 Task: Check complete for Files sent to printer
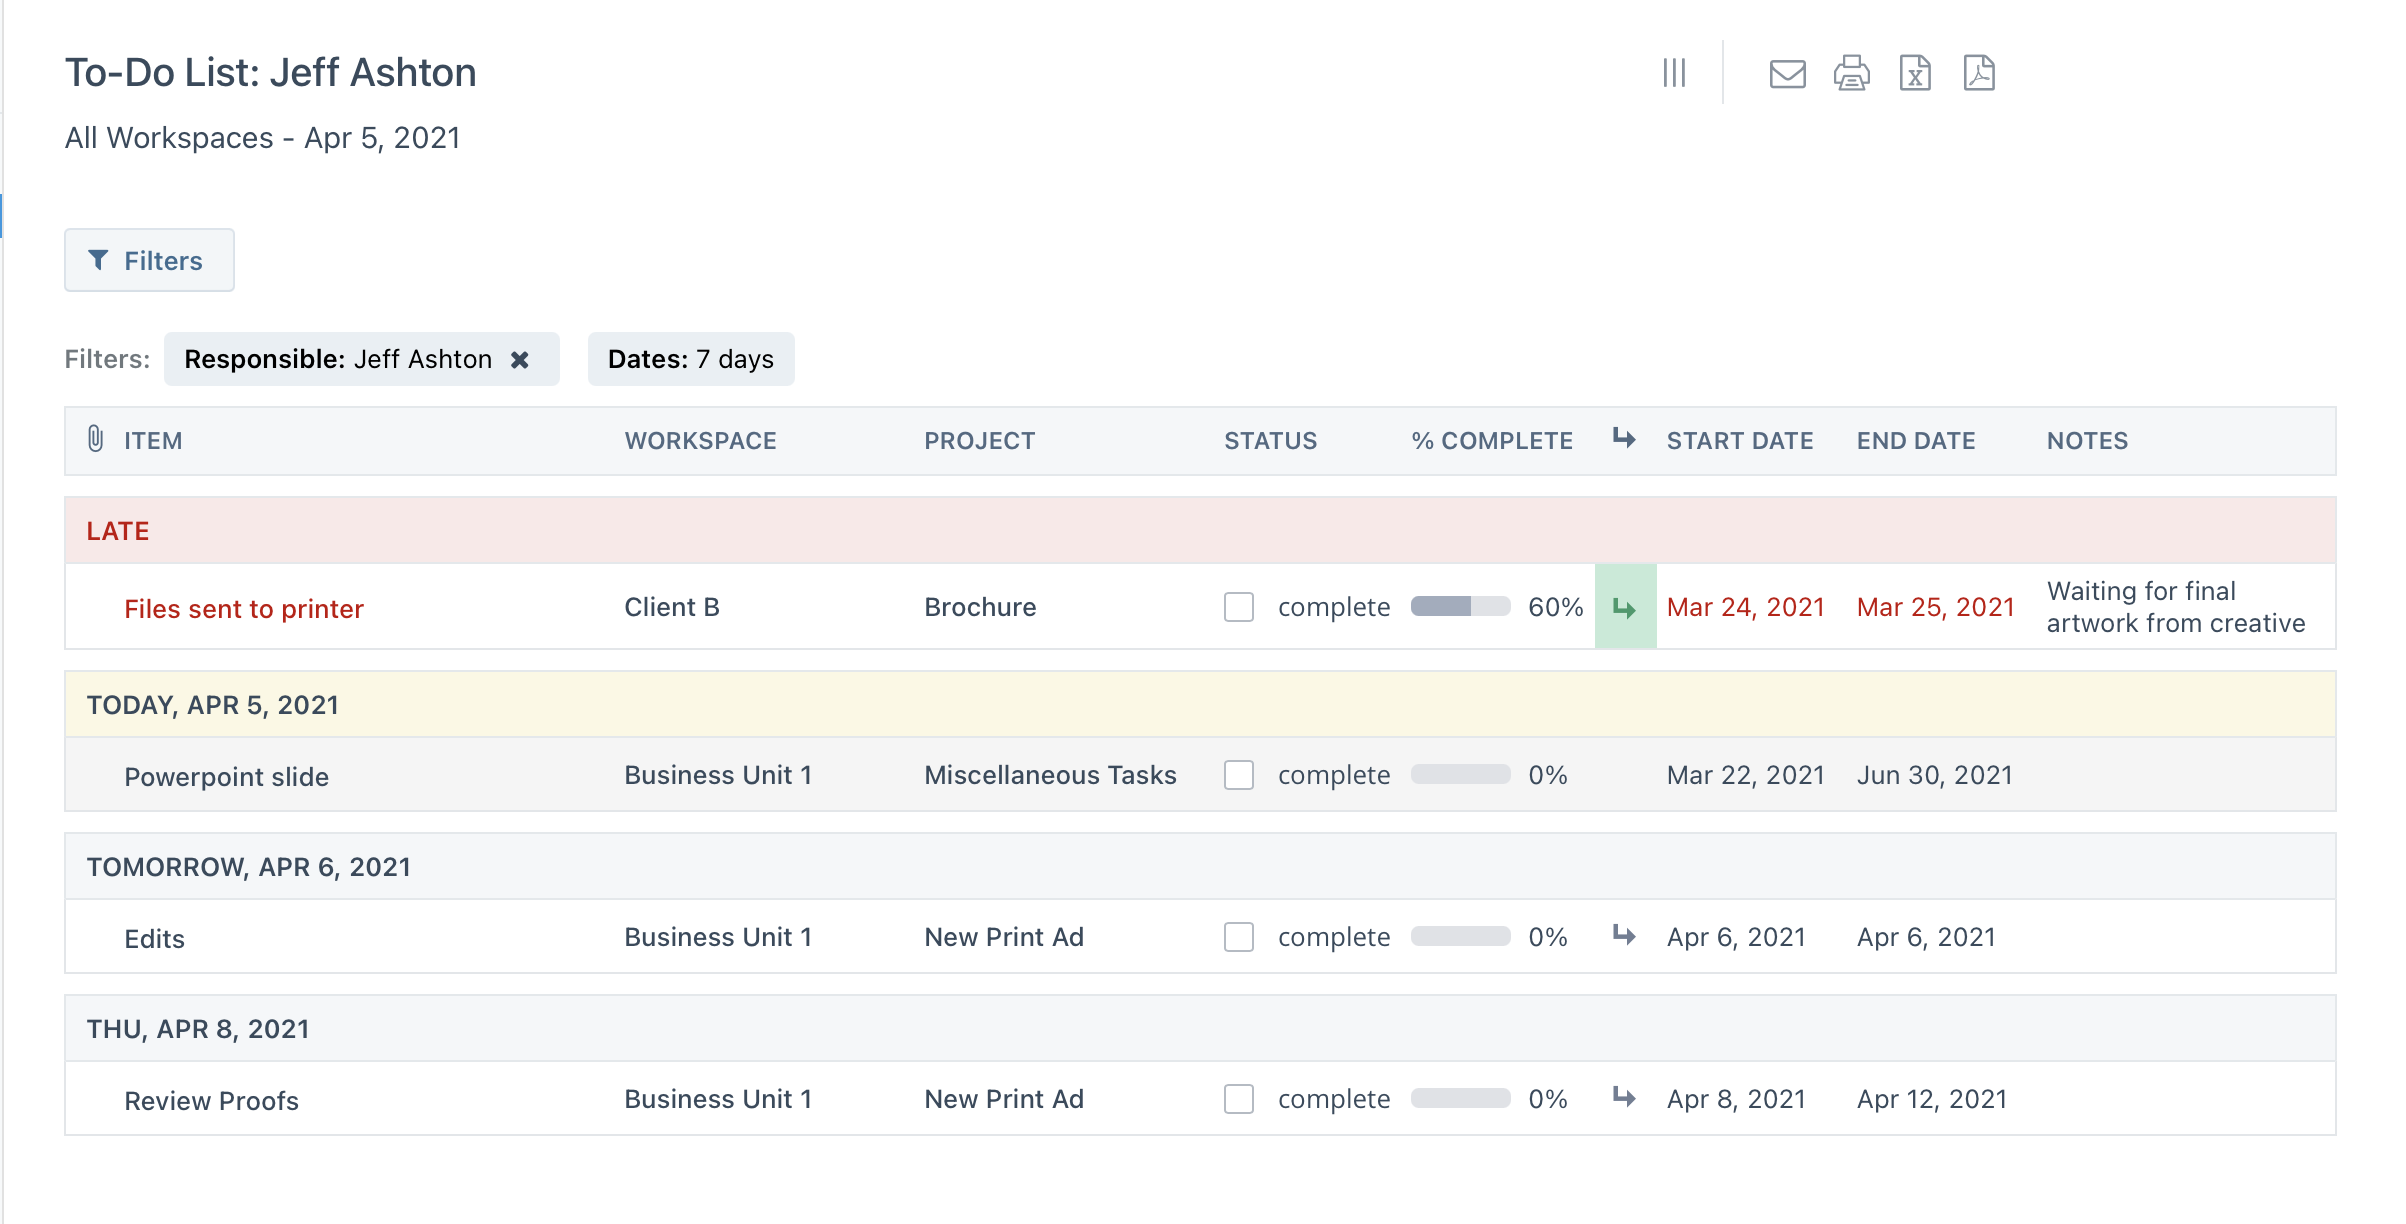(x=1239, y=607)
